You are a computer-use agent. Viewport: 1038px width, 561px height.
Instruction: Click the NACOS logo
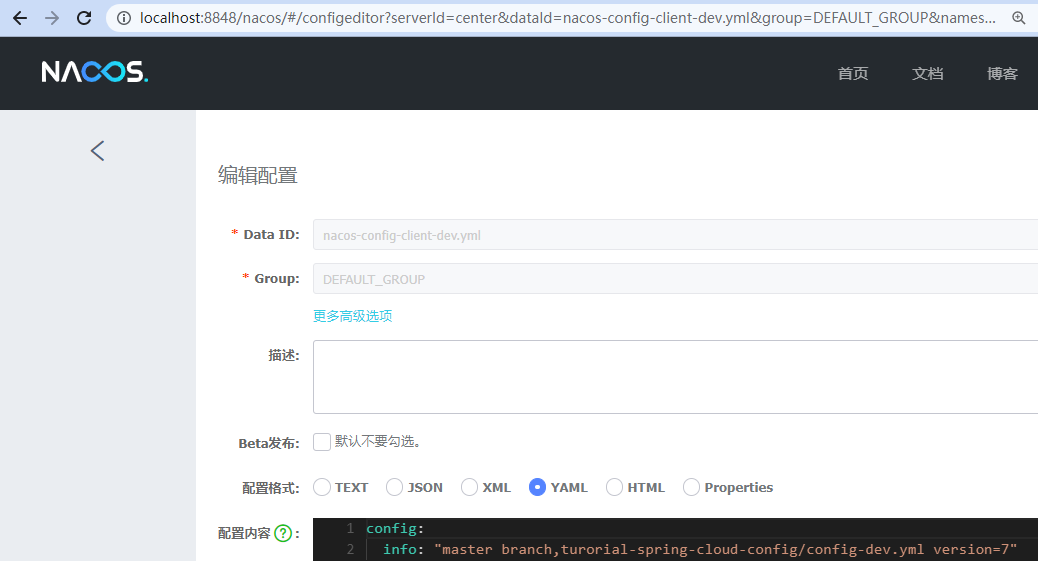[x=95, y=72]
